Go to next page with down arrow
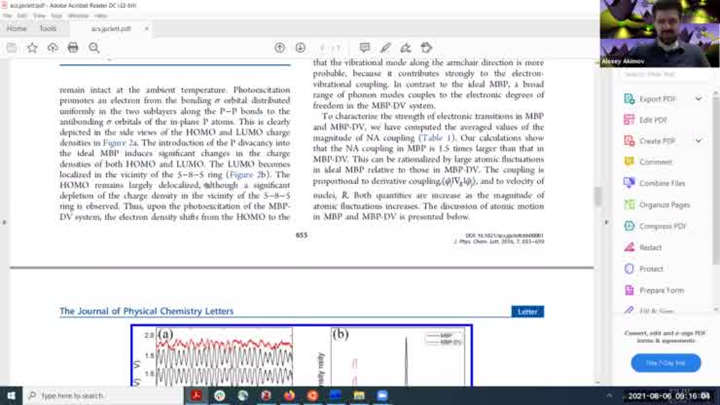This screenshot has height=405, width=720. [300, 47]
